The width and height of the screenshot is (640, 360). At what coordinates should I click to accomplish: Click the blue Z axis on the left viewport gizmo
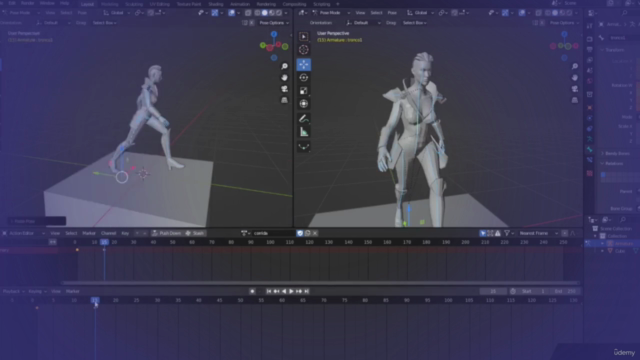[x=274, y=34]
